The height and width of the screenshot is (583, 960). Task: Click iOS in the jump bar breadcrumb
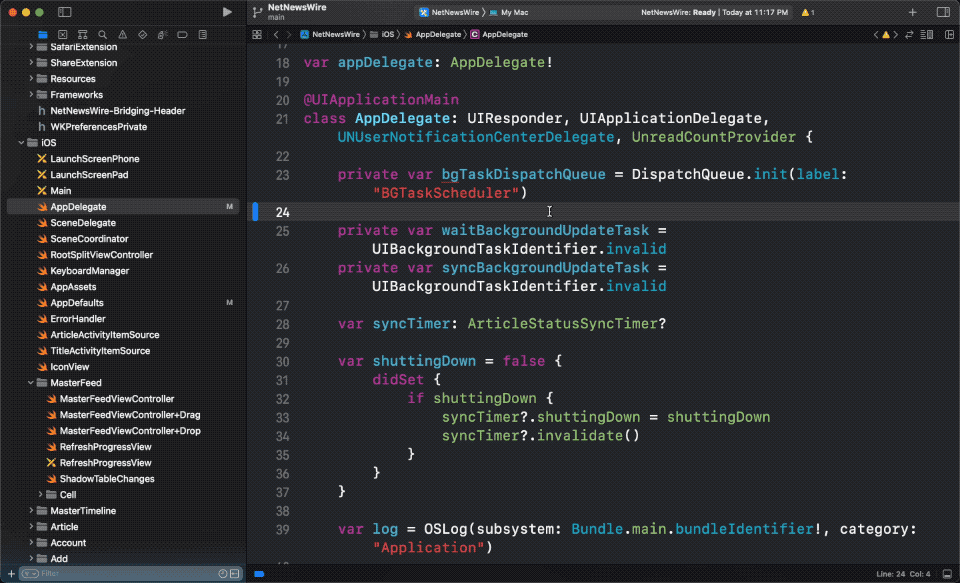click(388, 34)
